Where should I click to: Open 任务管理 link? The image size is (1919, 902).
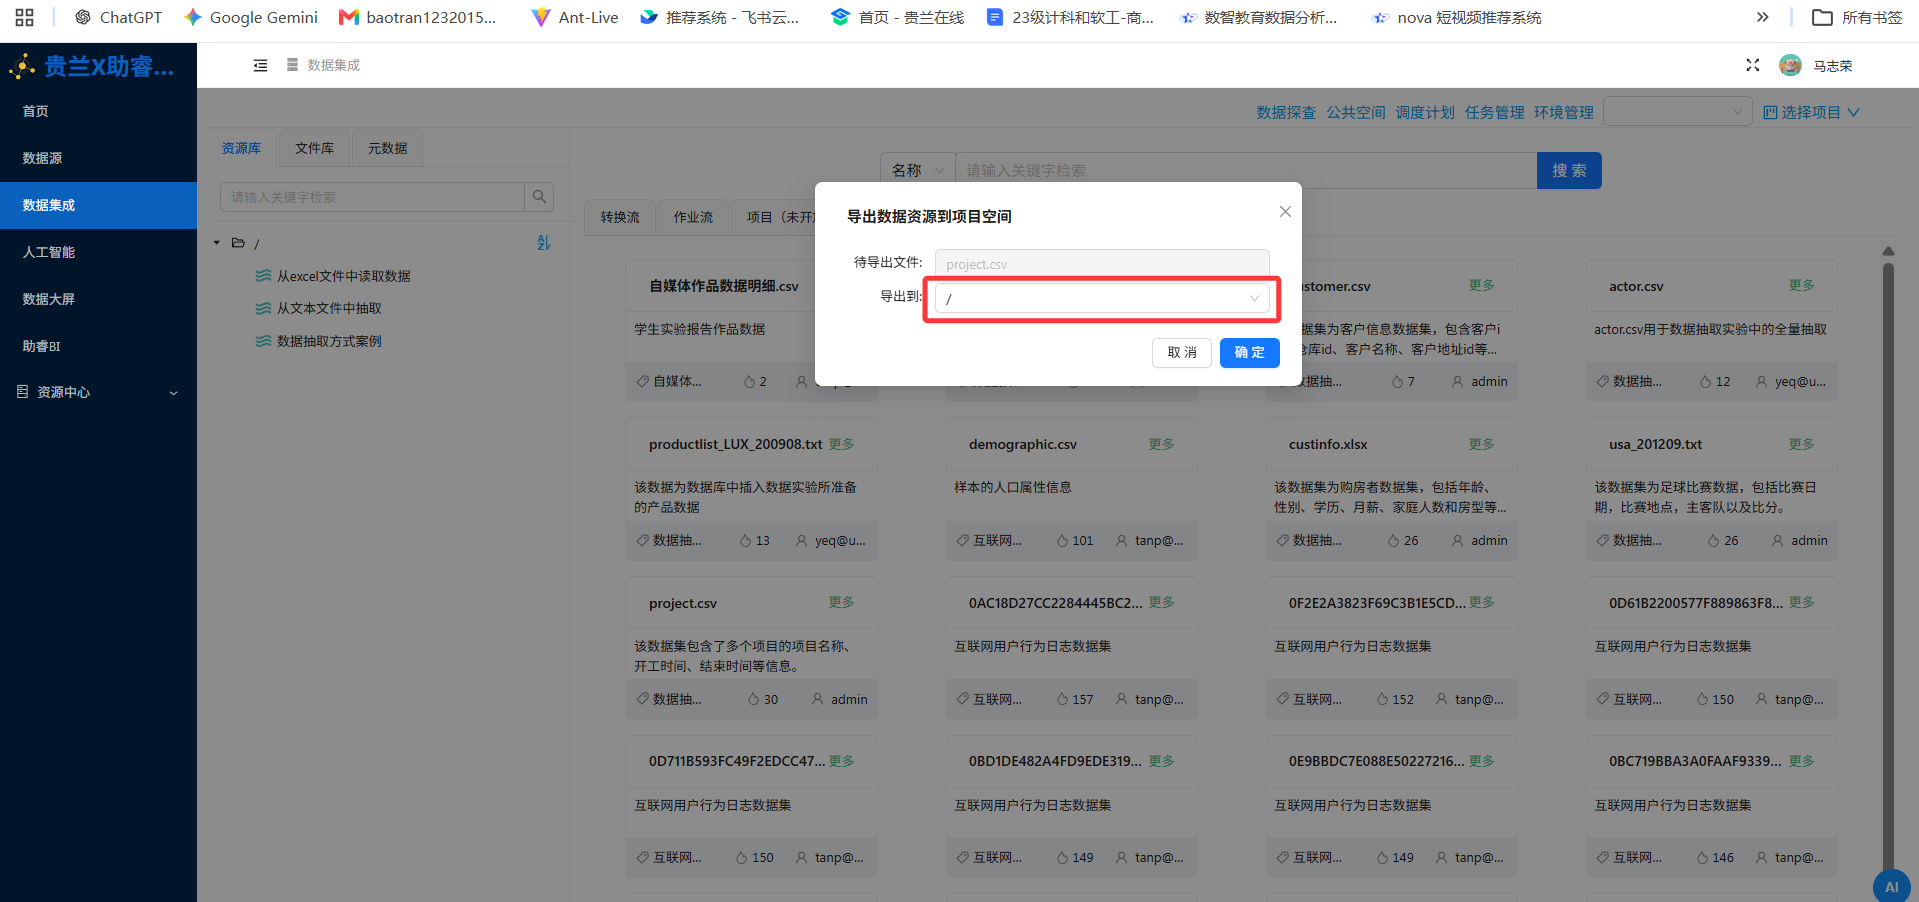pyautogui.click(x=1494, y=112)
